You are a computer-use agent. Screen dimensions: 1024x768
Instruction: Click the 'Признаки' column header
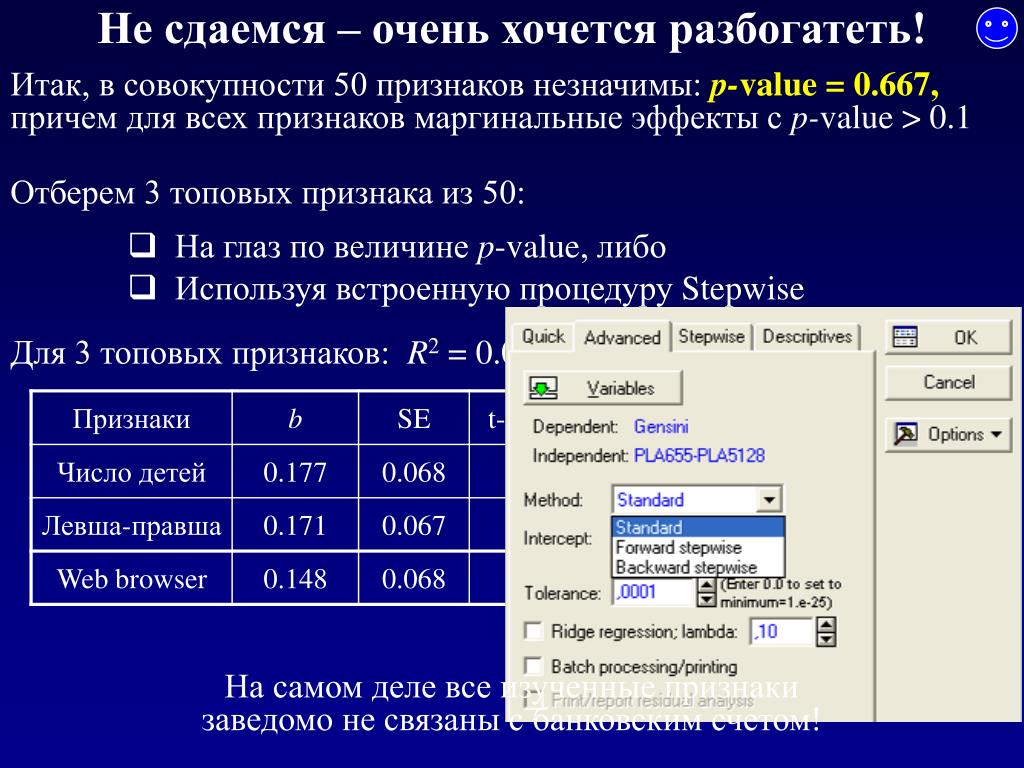click(132, 419)
